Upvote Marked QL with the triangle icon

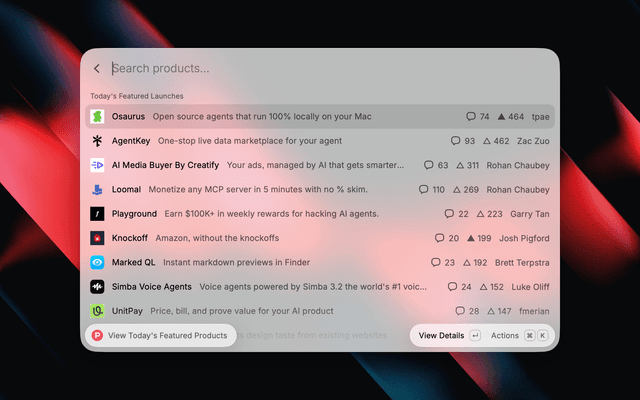[467, 262]
